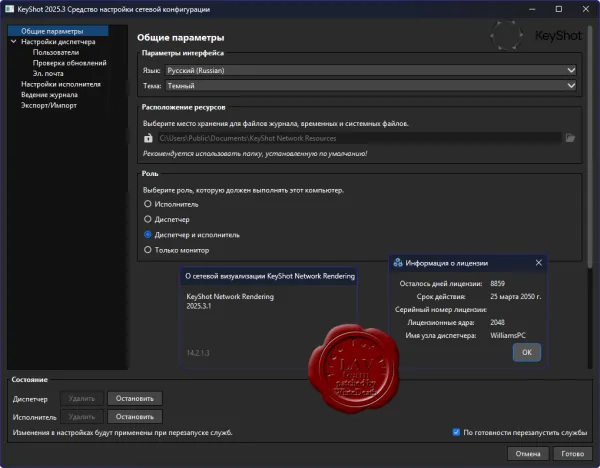Toggle По готовности перезапустить службы checkbox
600x468 pixels.
tap(456, 432)
